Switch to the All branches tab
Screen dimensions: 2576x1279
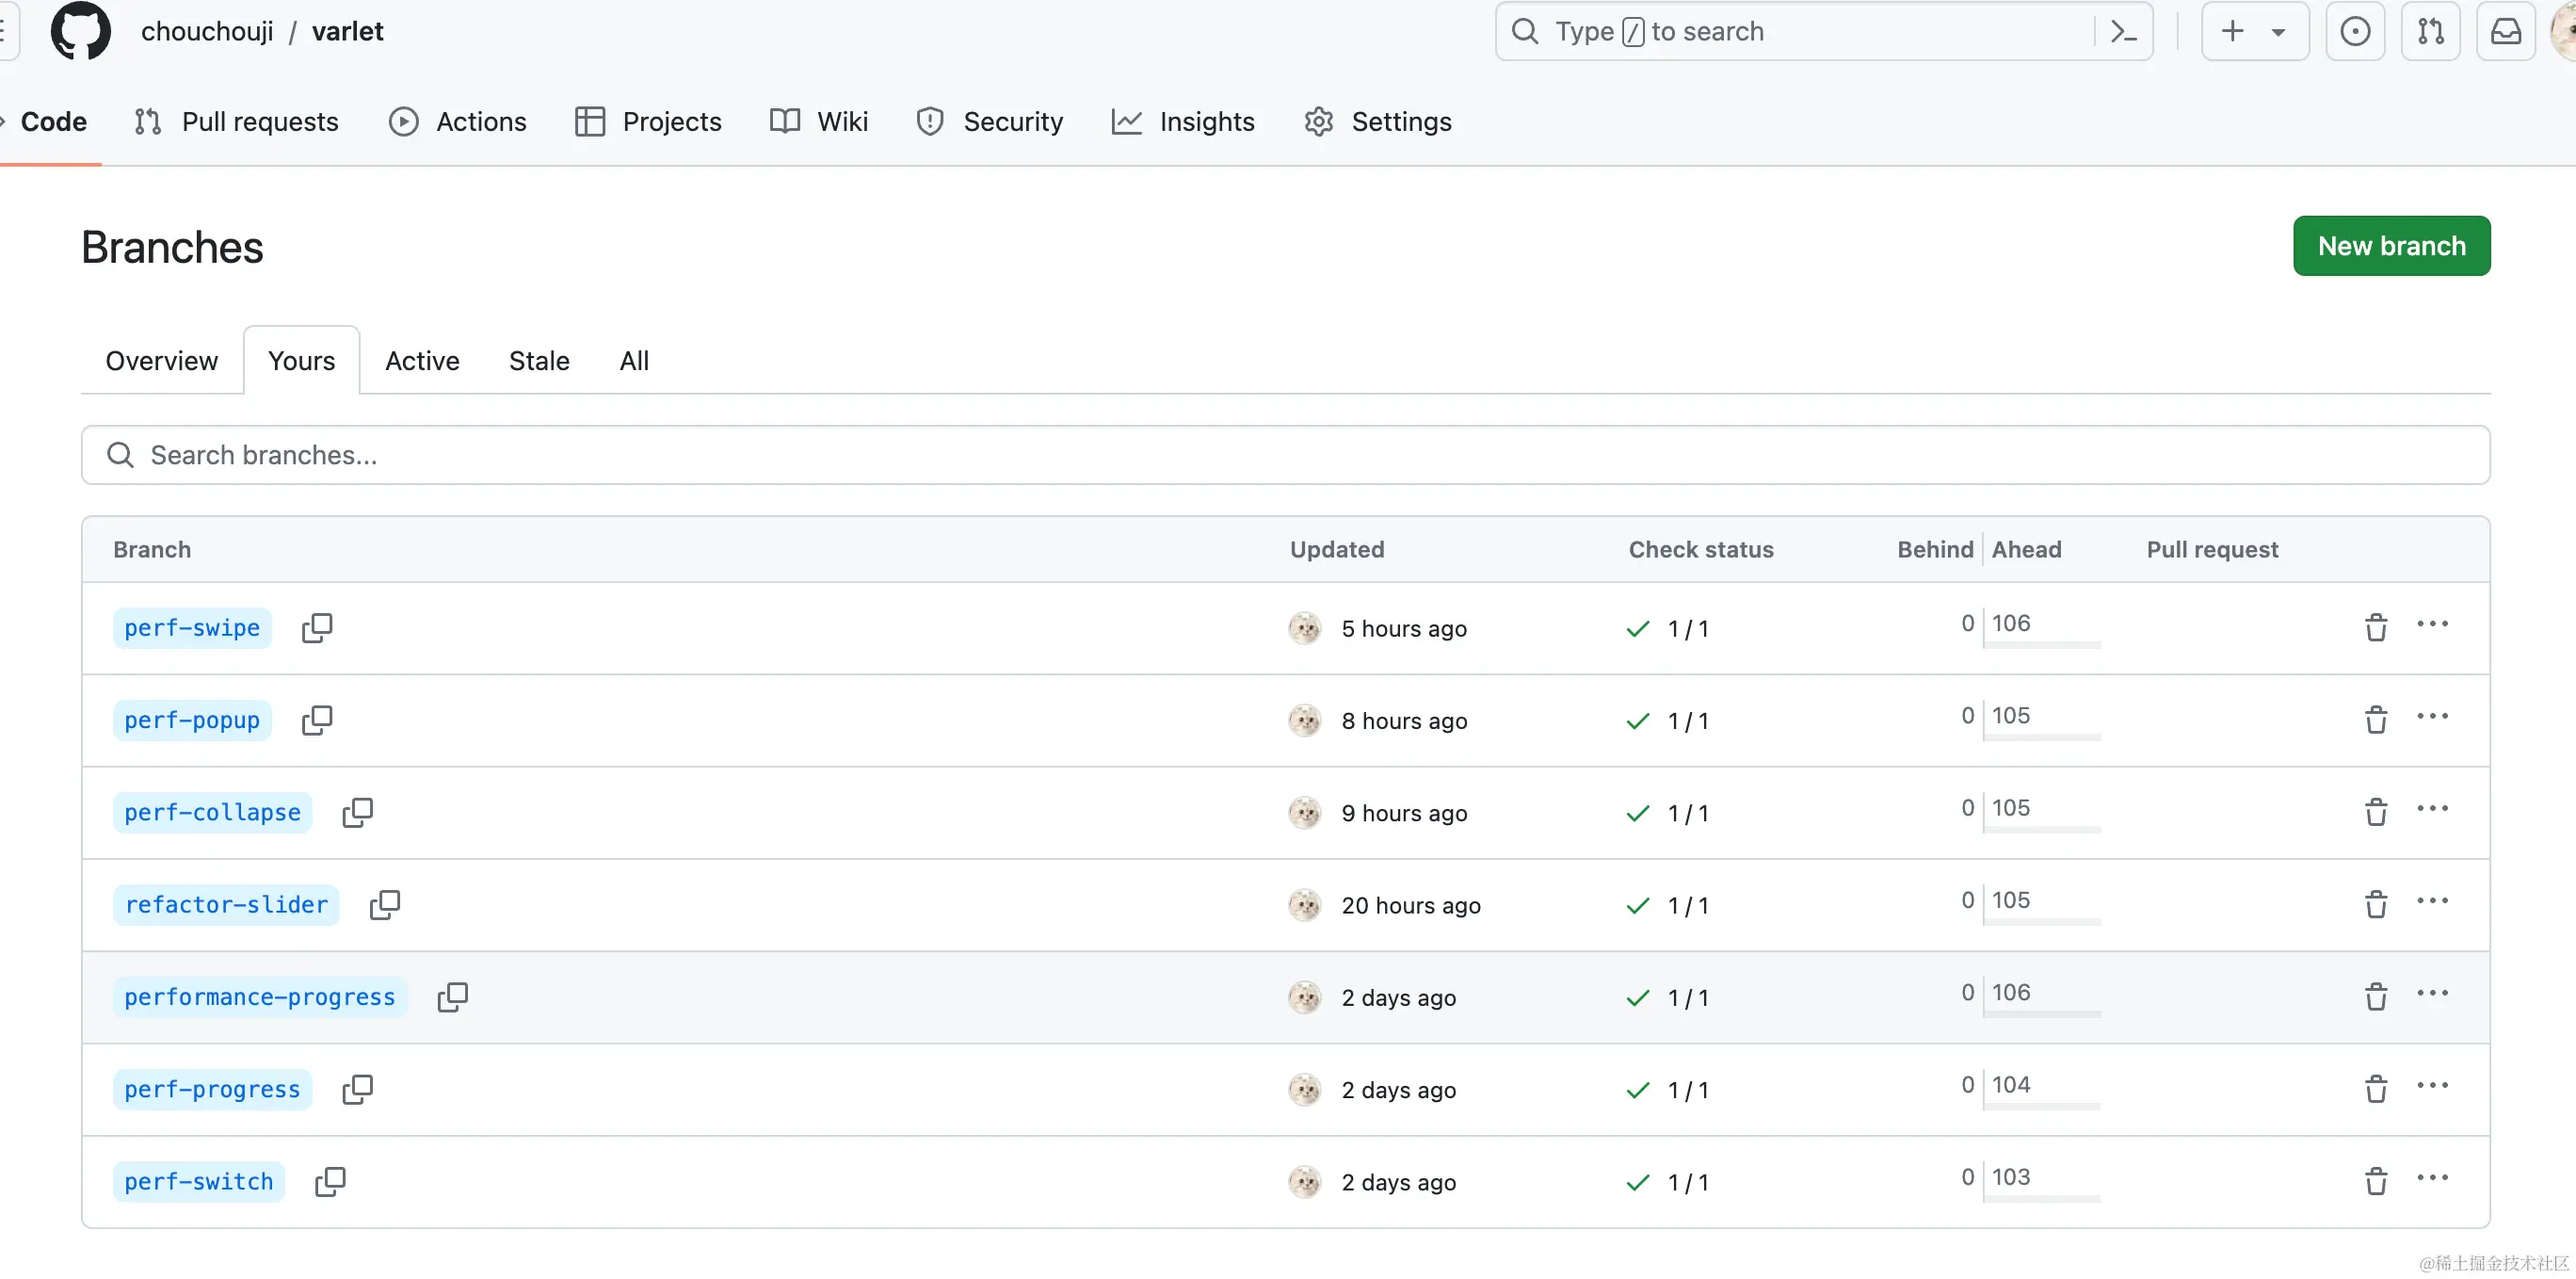(634, 361)
